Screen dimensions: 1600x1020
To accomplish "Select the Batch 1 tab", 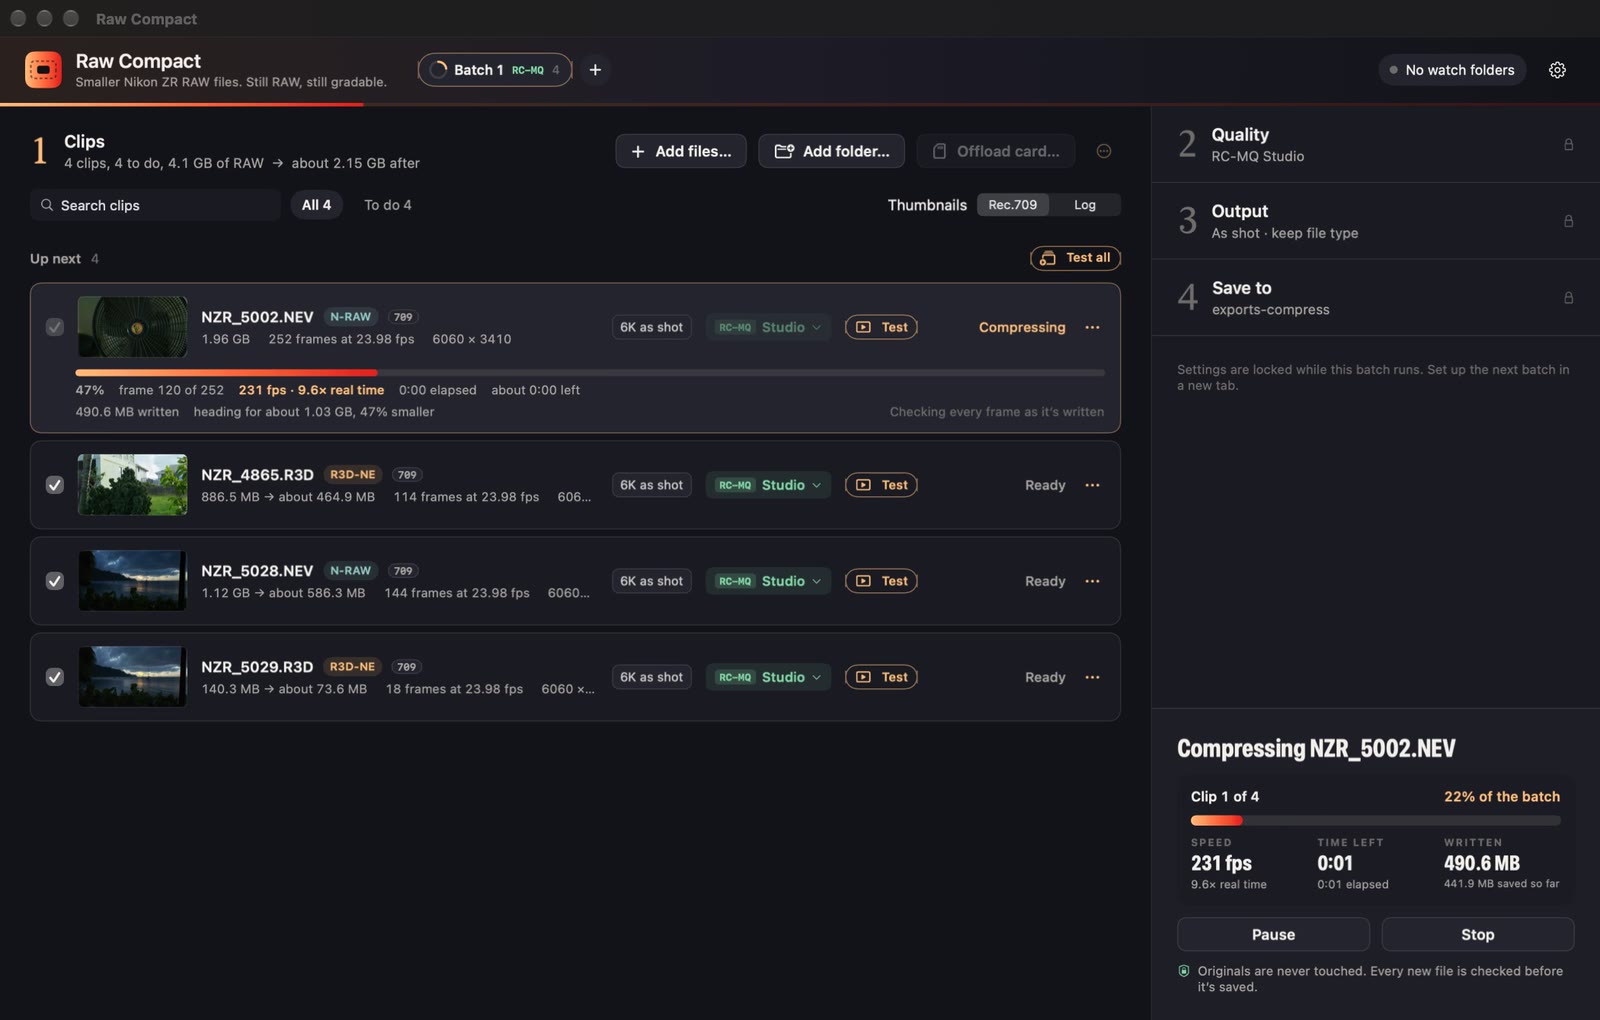I will coord(495,70).
